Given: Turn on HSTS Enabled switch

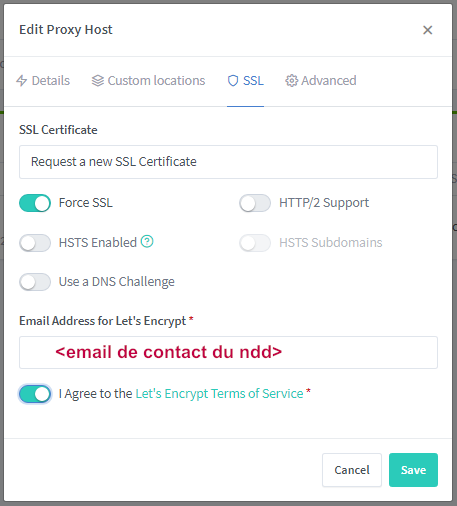Looking at the screenshot, I should [35, 243].
